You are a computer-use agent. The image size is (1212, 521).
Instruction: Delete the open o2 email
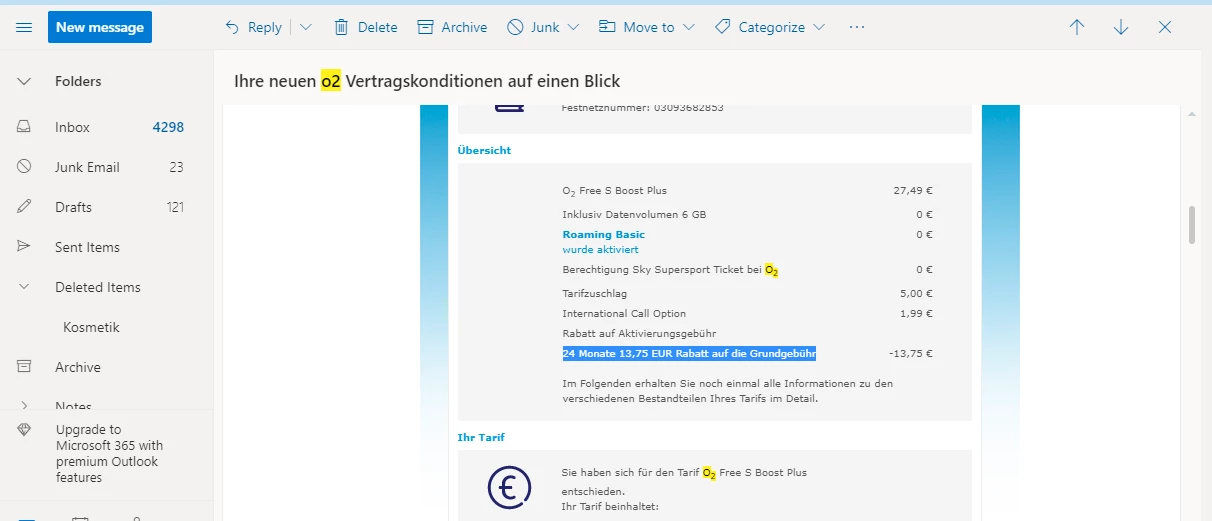(x=366, y=27)
